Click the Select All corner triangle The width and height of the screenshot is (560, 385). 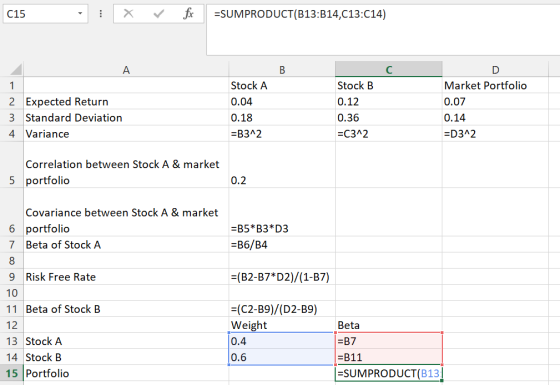pyautogui.click(x=16, y=69)
